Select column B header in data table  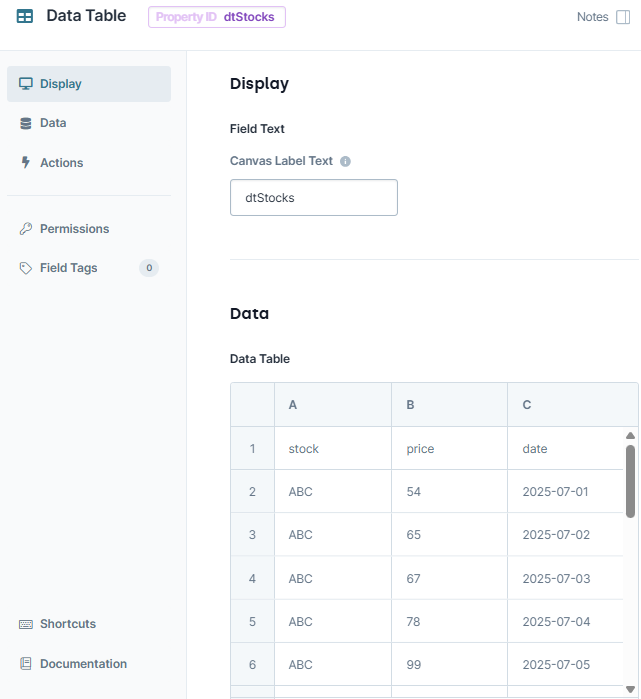[449, 405]
